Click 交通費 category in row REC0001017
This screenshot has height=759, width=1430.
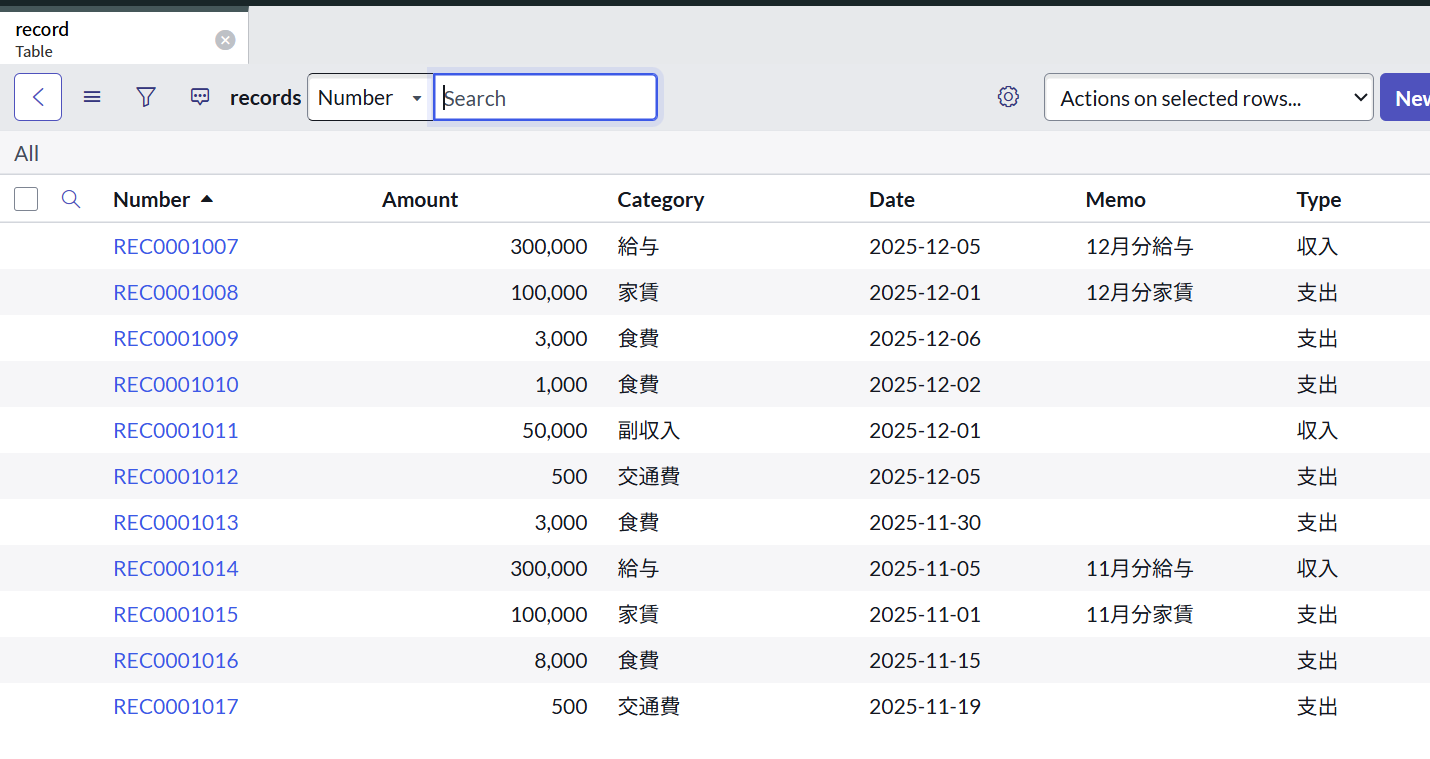[649, 706]
